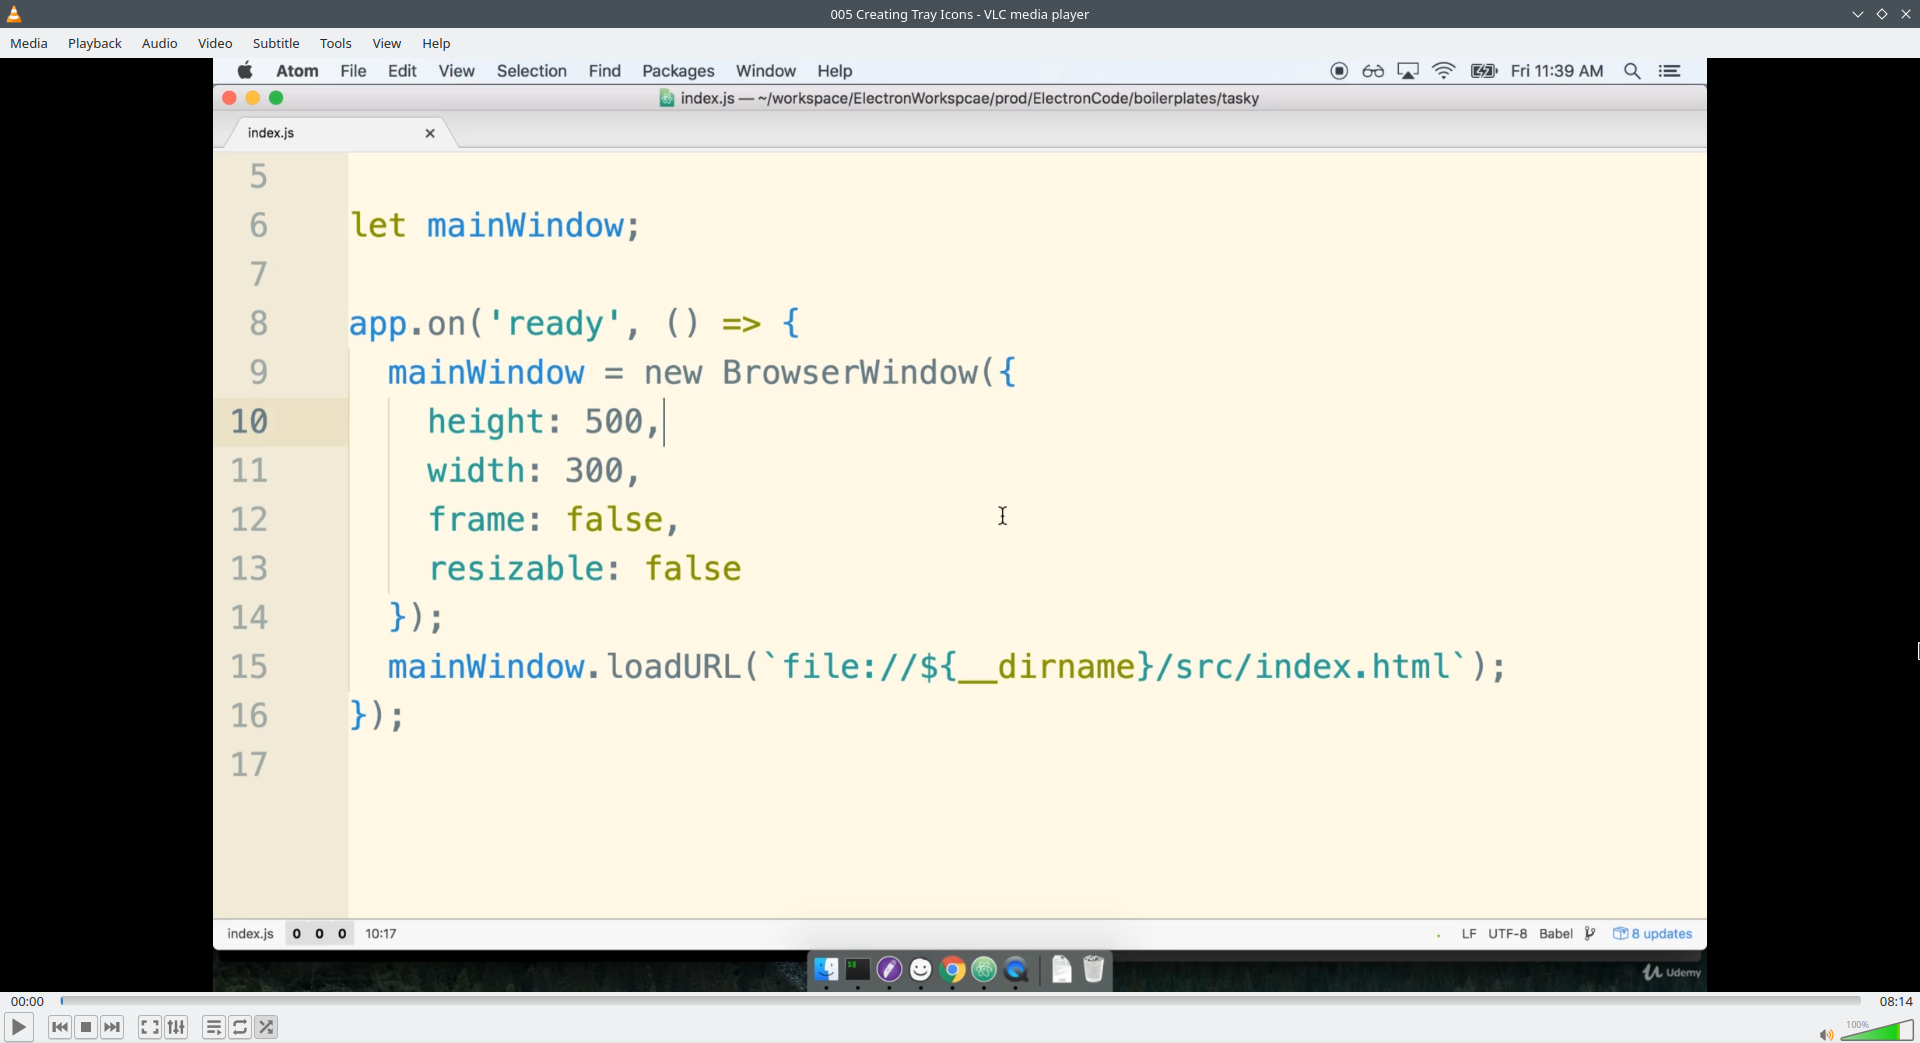The width and height of the screenshot is (1920, 1043).
Task: Close the index.js tab
Action: point(430,132)
